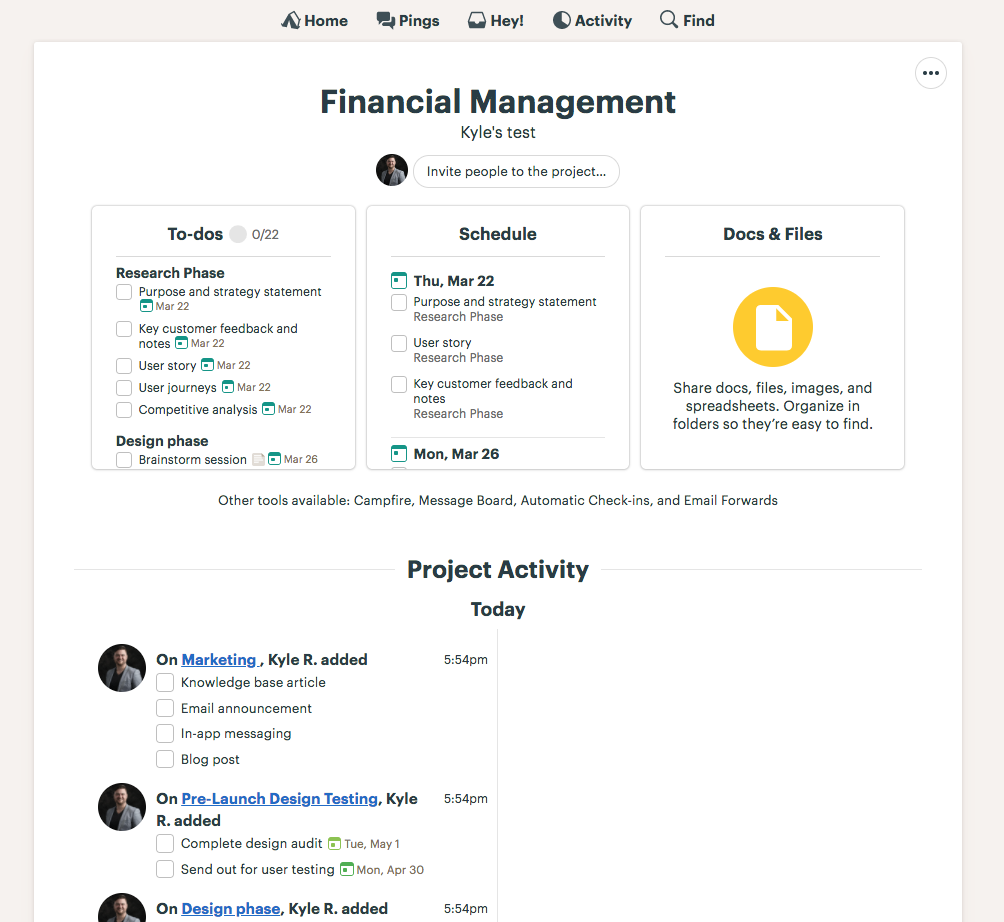Click Invite people to the project button
Image resolution: width=1004 pixels, height=922 pixels.
click(x=516, y=171)
